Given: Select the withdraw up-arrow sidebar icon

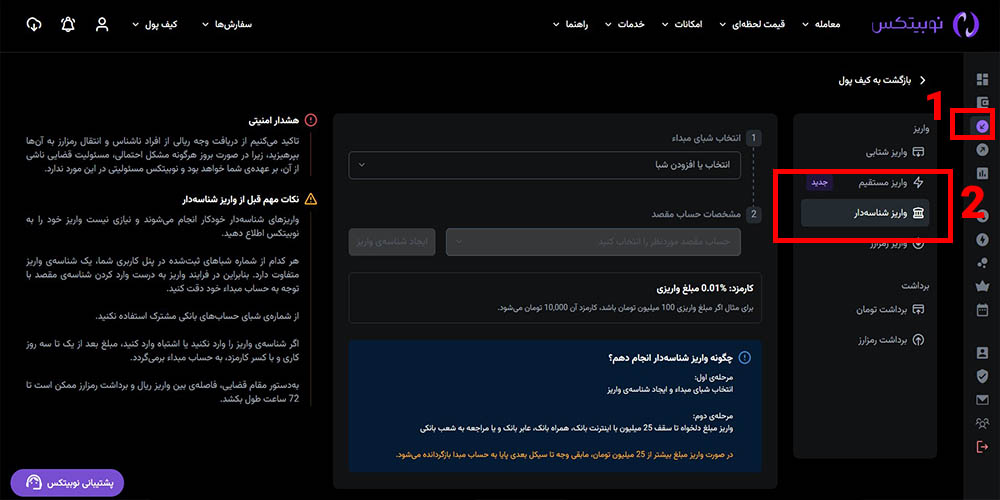Looking at the screenshot, I should 982,149.
